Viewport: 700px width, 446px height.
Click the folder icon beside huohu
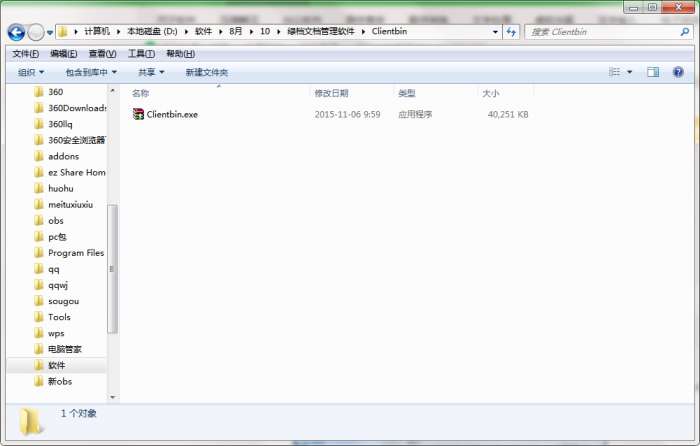pos(39,188)
